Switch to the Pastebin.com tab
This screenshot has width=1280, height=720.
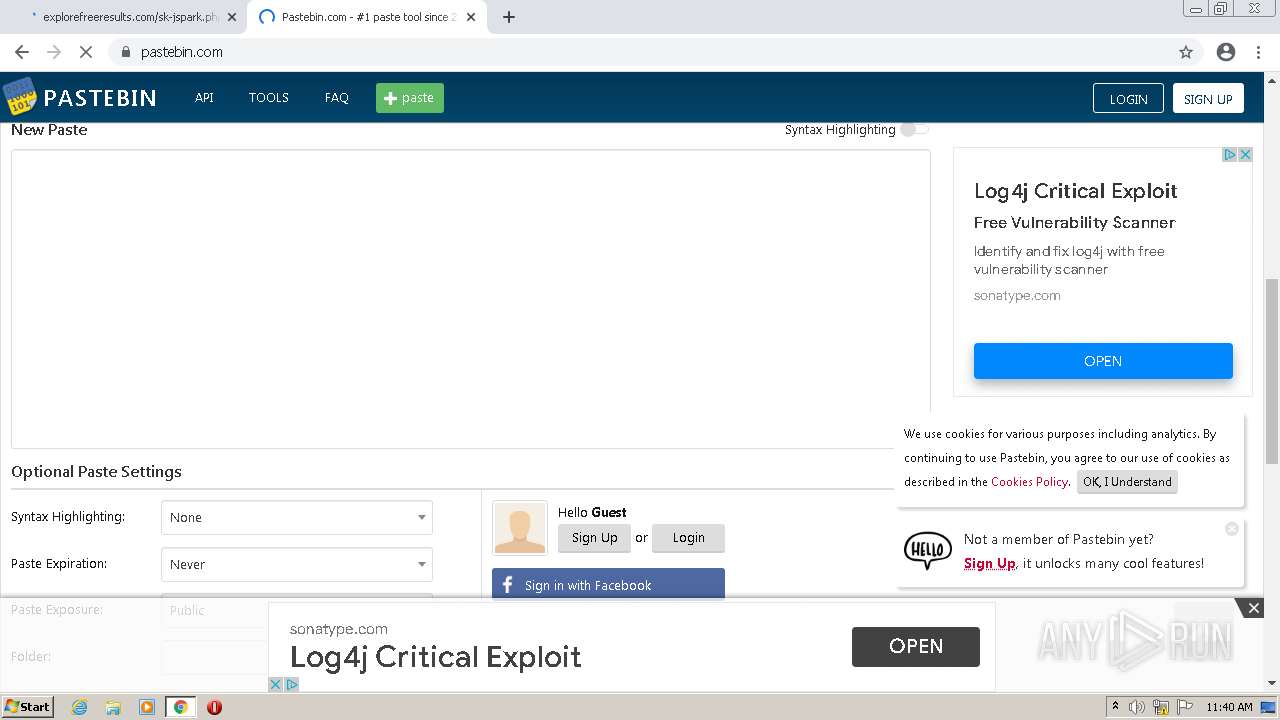365,17
